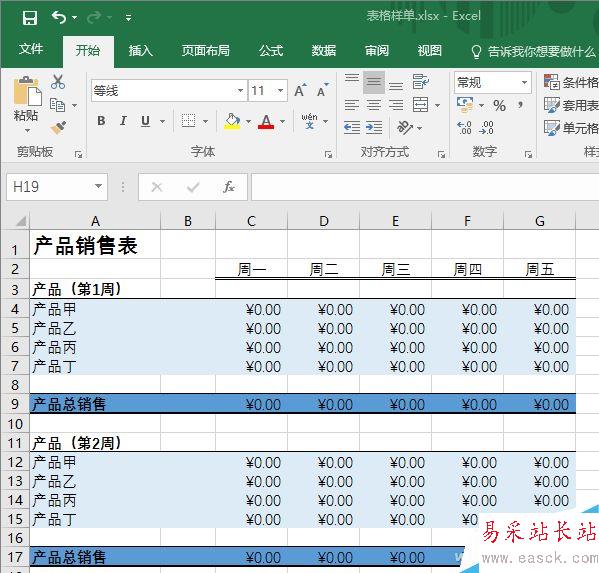Open the font size 11 dropdown
599x573 pixels.
tap(280, 91)
